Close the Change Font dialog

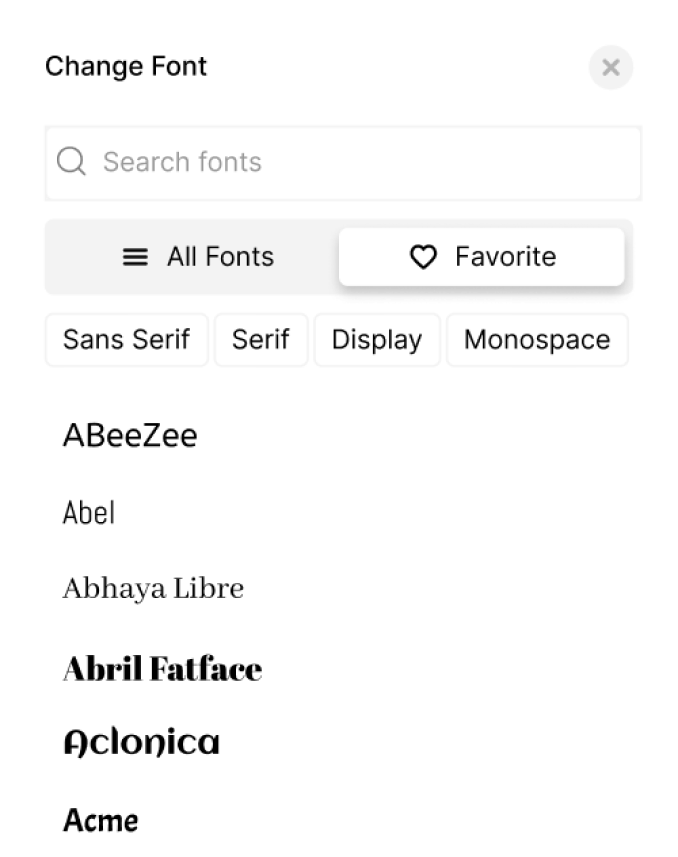pos(611,68)
